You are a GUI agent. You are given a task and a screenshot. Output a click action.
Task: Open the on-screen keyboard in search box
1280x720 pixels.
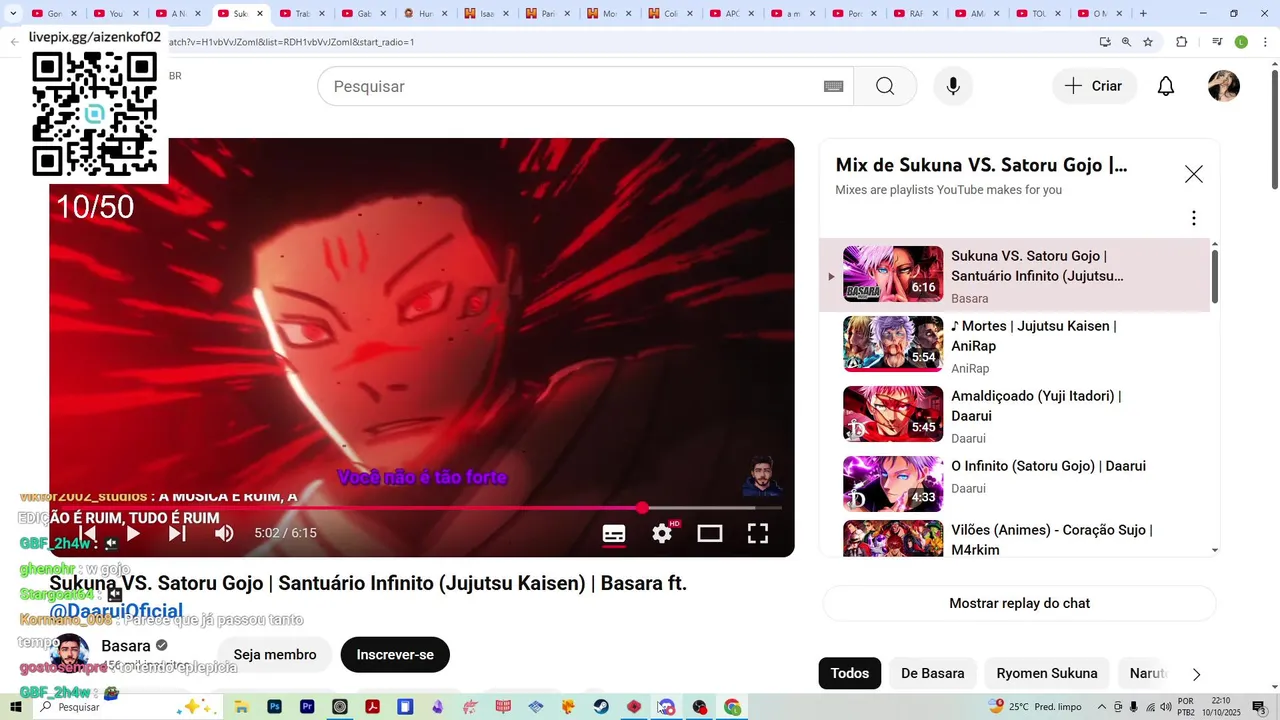[x=833, y=86]
